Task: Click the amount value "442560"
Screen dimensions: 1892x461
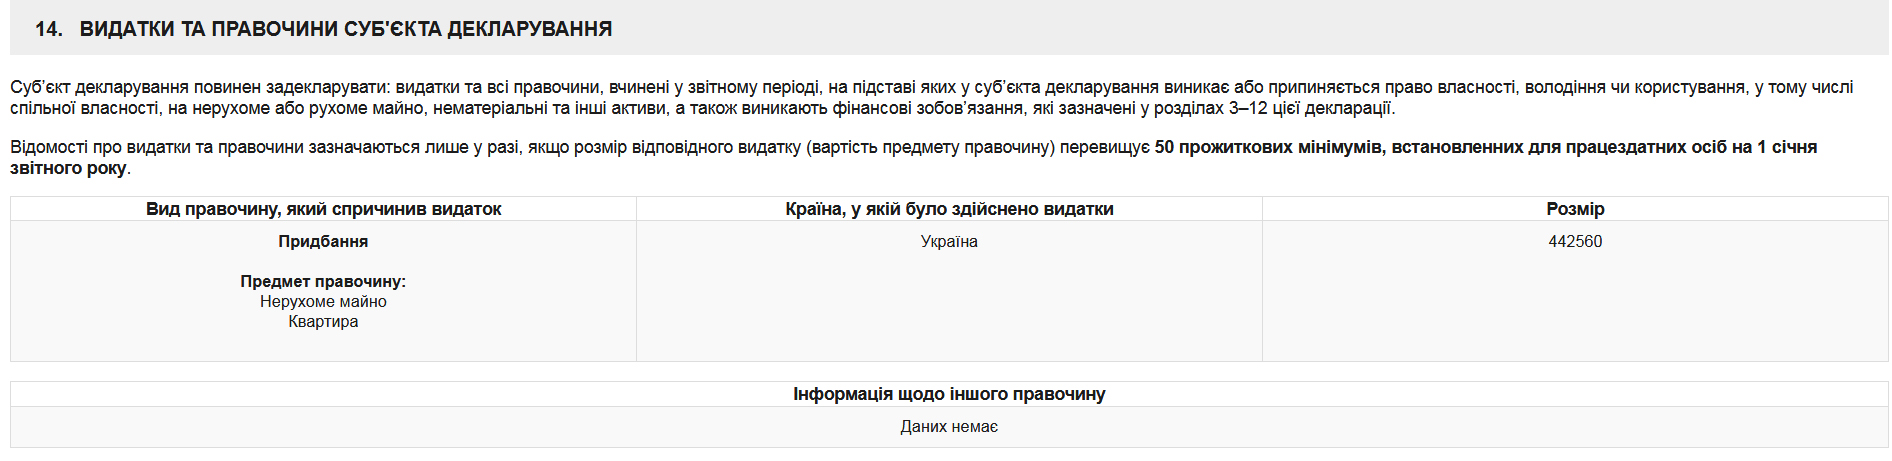Action: point(1575,242)
